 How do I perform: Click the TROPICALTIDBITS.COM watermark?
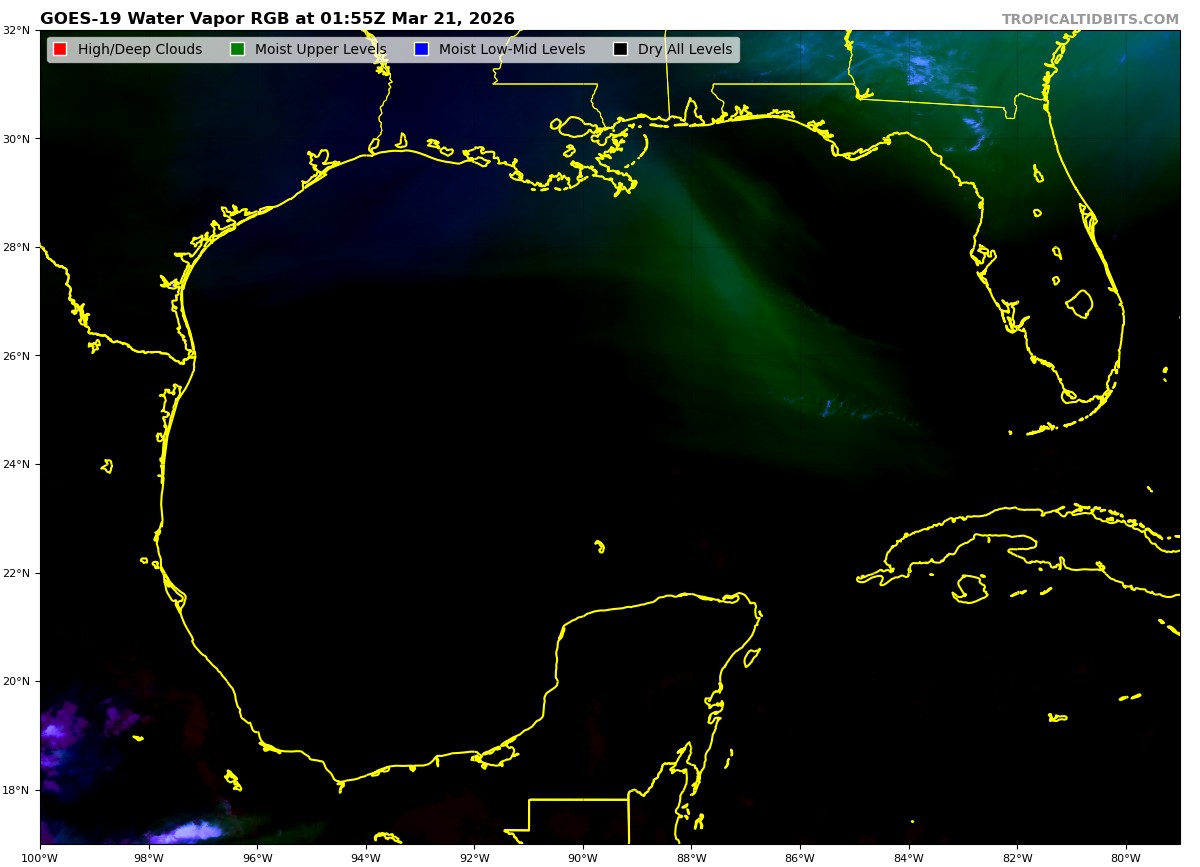pyautogui.click(x=1090, y=19)
